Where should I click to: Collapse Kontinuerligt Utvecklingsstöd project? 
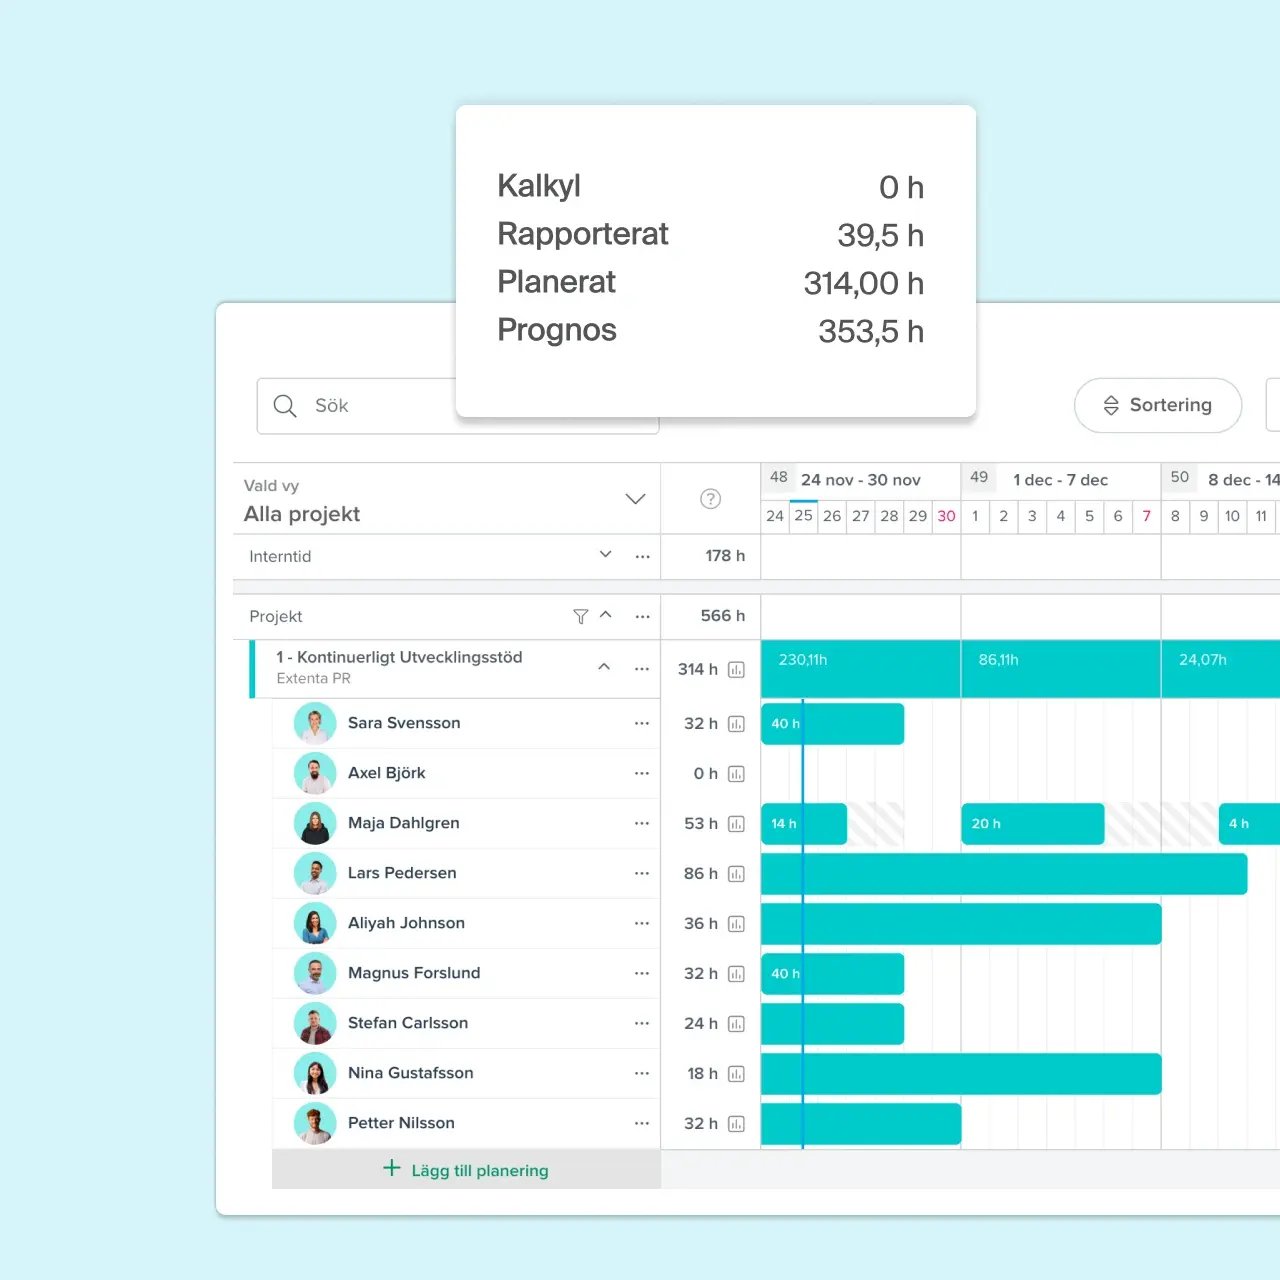click(x=604, y=667)
